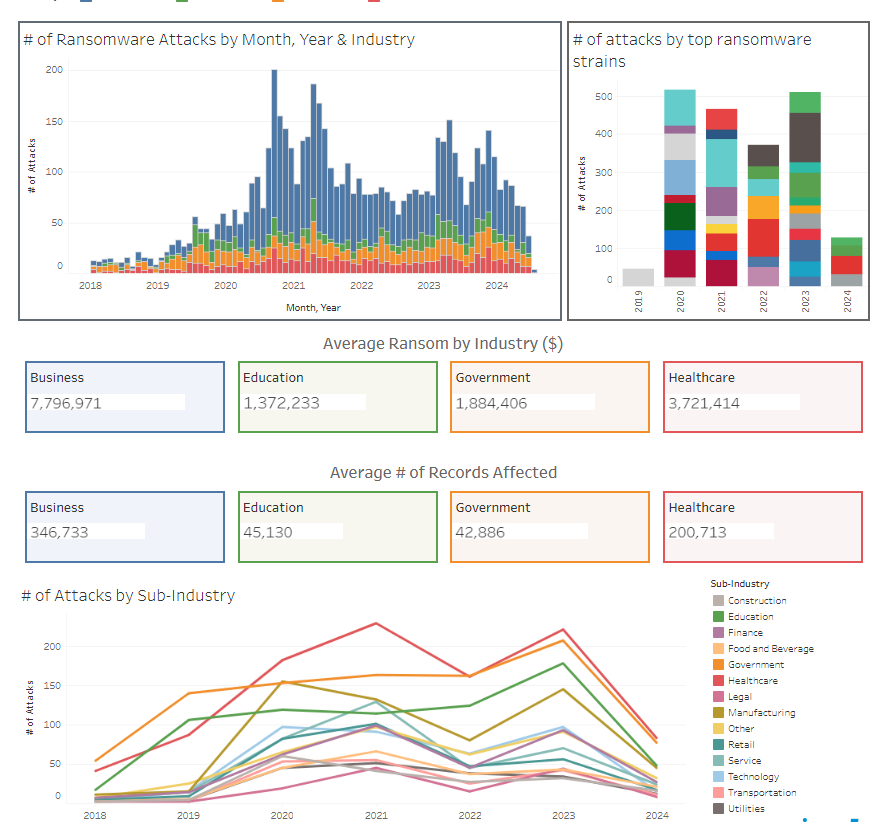Select Transportation legend label
The height and width of the screenshot is (822, 875).
(762, 793)
